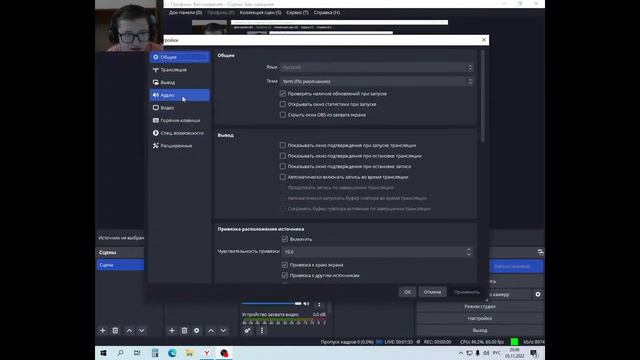Click the snap sensitivity value field
The image size is (640, 360).
[374, 252]
